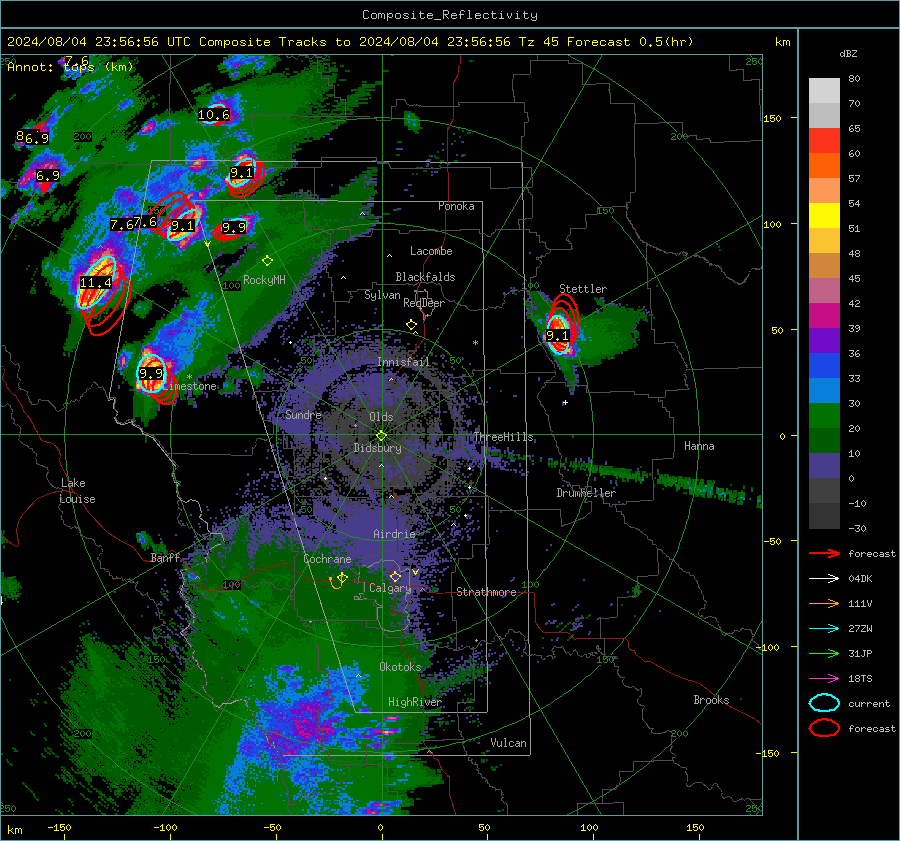The height and width of the screenshot is (841, 900).
Task: Click the Drumheller city label
Action: click(x=586, y=493)
